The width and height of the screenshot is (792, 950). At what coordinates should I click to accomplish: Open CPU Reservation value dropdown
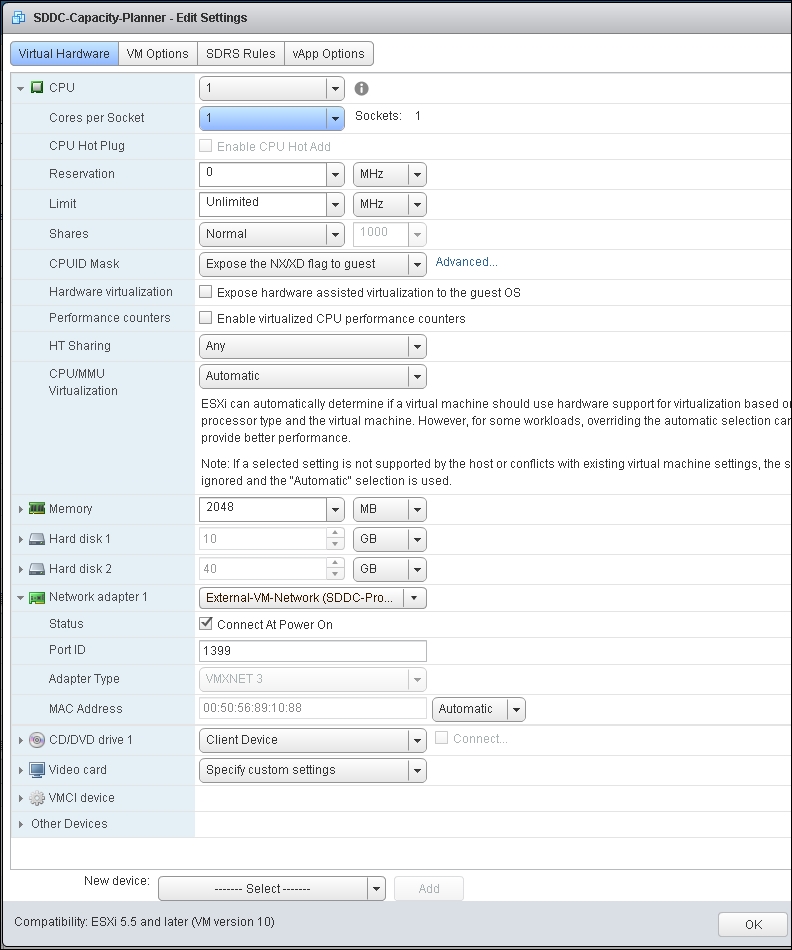pos(335,174)
